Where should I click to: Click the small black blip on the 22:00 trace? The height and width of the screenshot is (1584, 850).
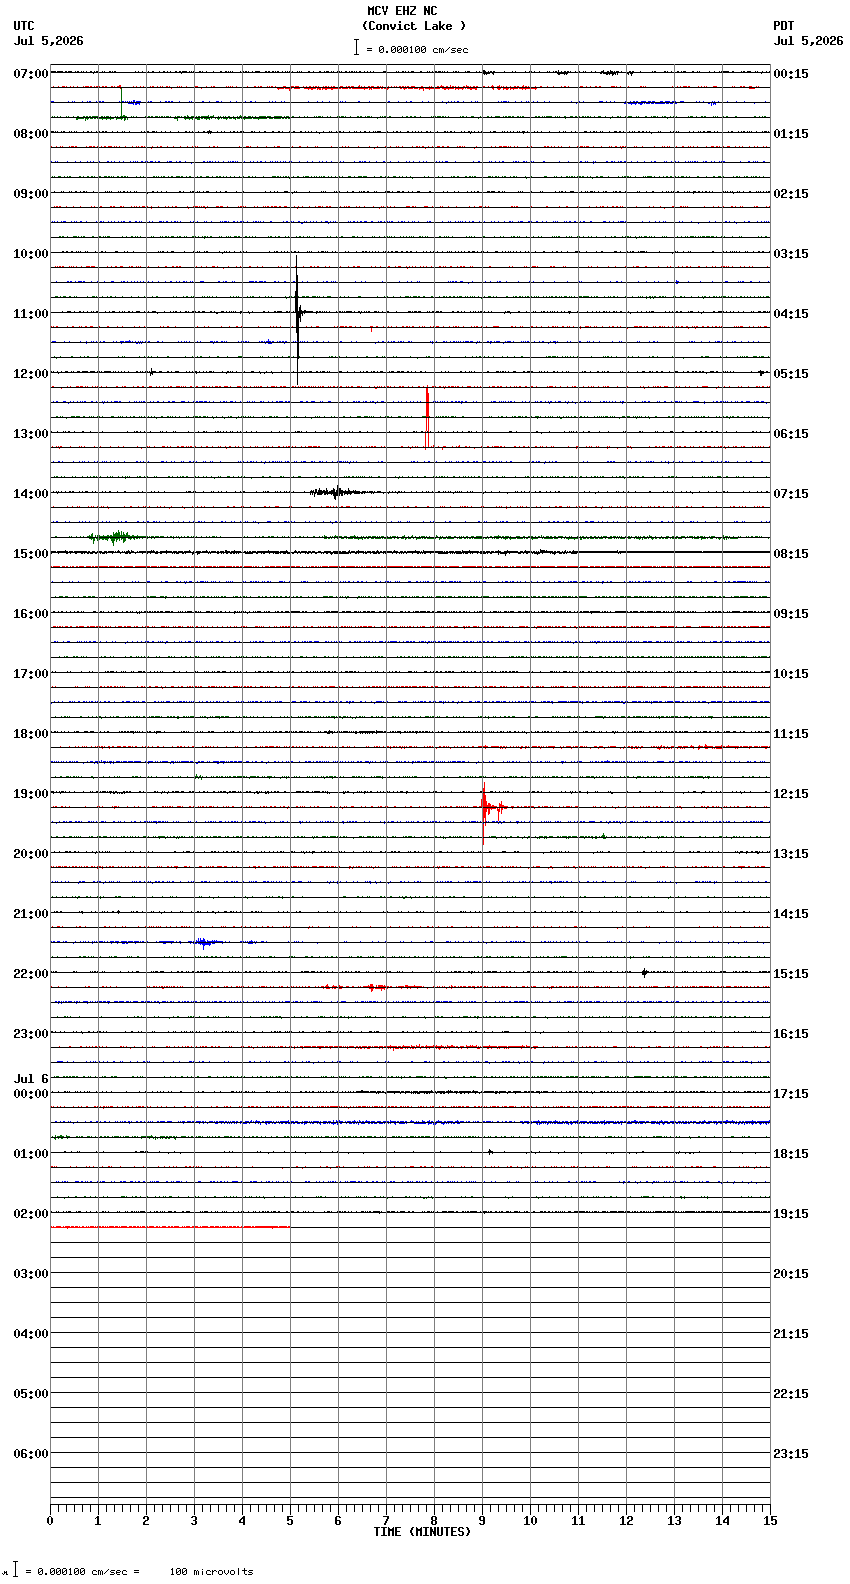(644, 972)
